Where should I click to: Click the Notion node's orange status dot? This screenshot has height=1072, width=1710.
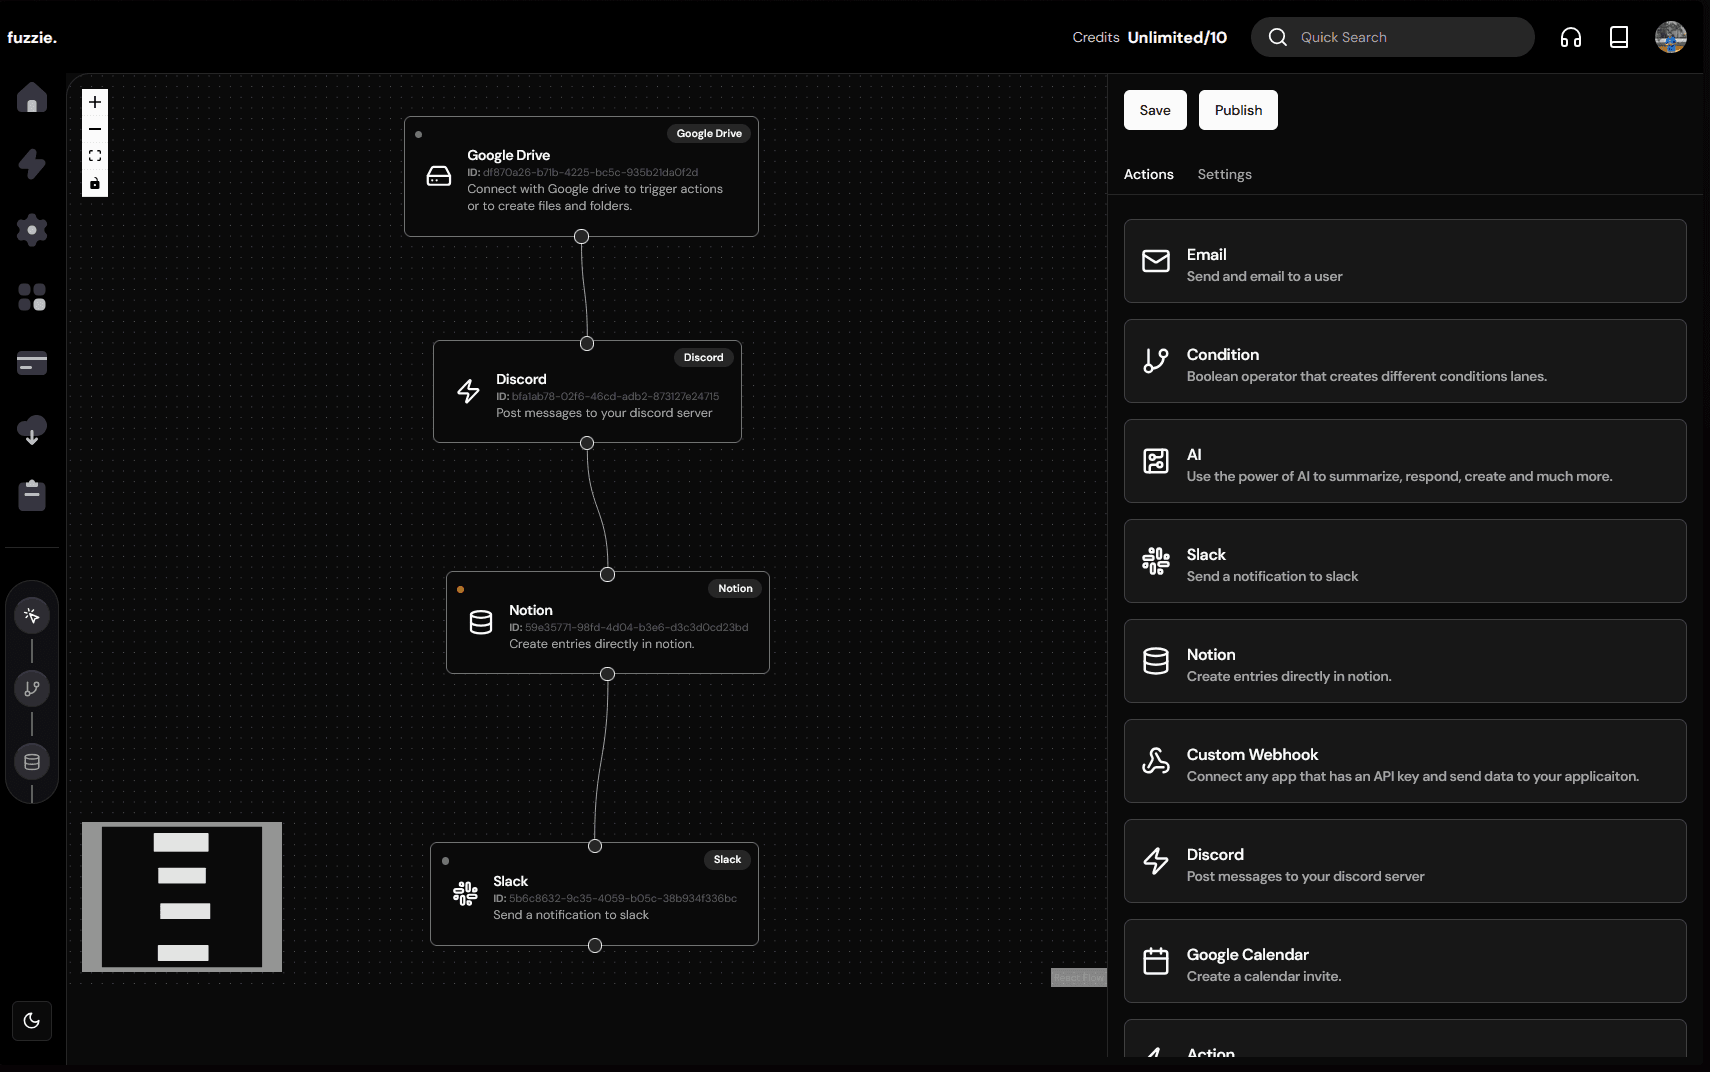(460, 590)
